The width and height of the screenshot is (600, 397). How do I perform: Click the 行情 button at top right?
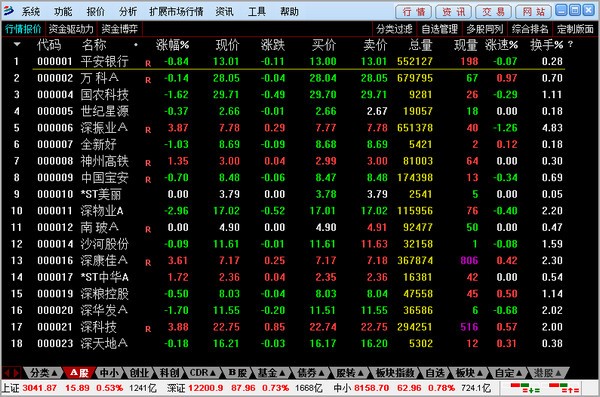coord(414,11)
